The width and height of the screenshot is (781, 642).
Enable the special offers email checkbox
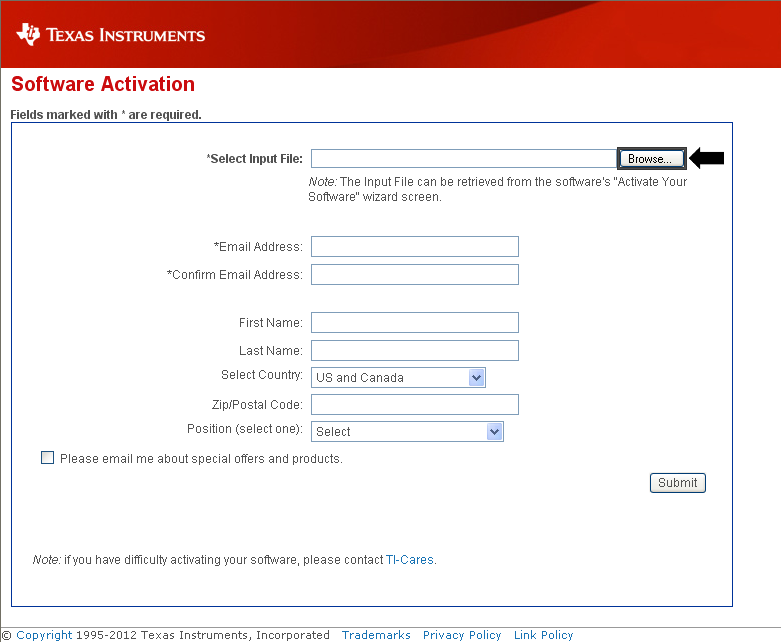point(47,458)
